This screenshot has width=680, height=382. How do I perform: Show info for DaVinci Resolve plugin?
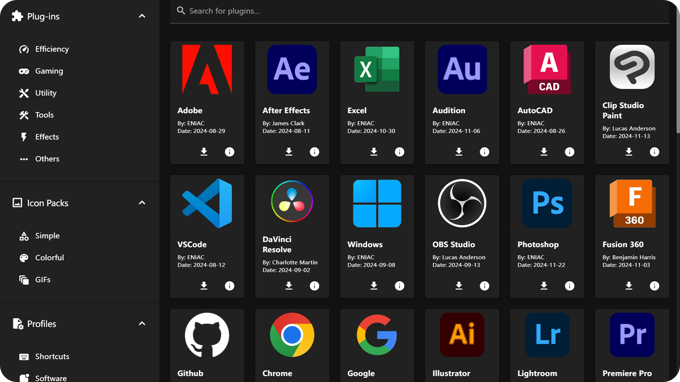pos(314,286)
